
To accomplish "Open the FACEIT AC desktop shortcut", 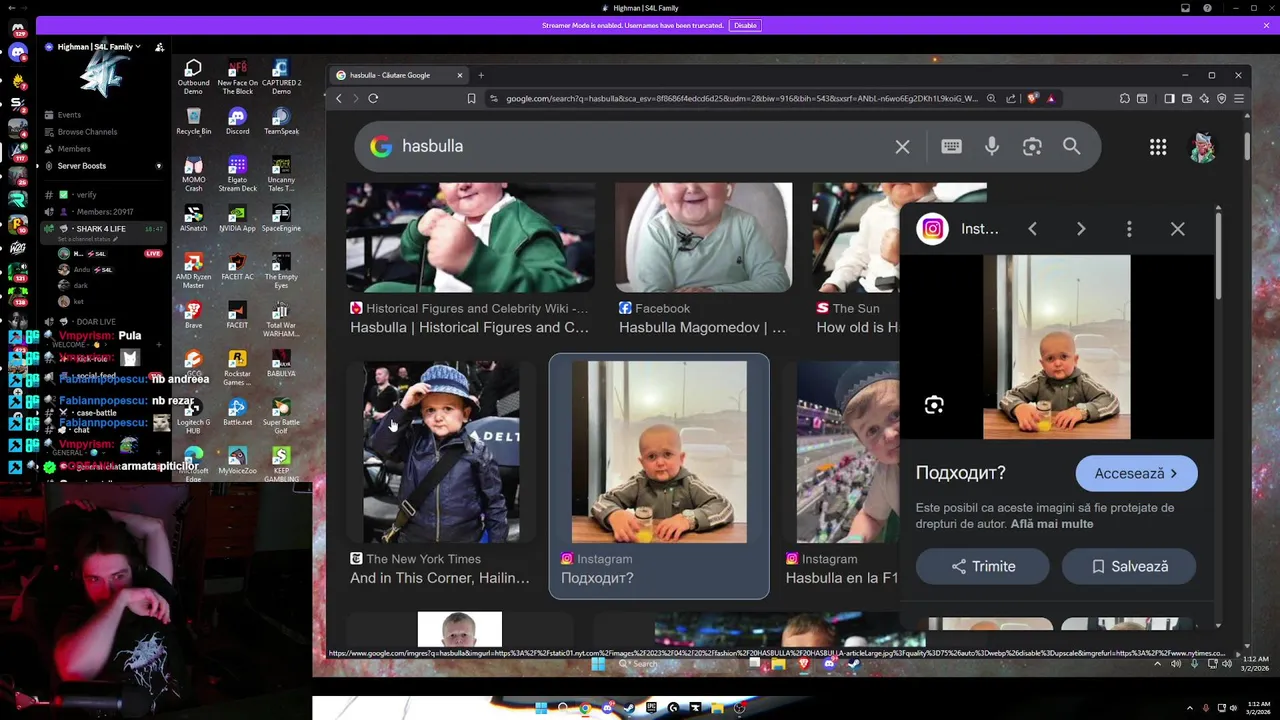I will point(237,267).
